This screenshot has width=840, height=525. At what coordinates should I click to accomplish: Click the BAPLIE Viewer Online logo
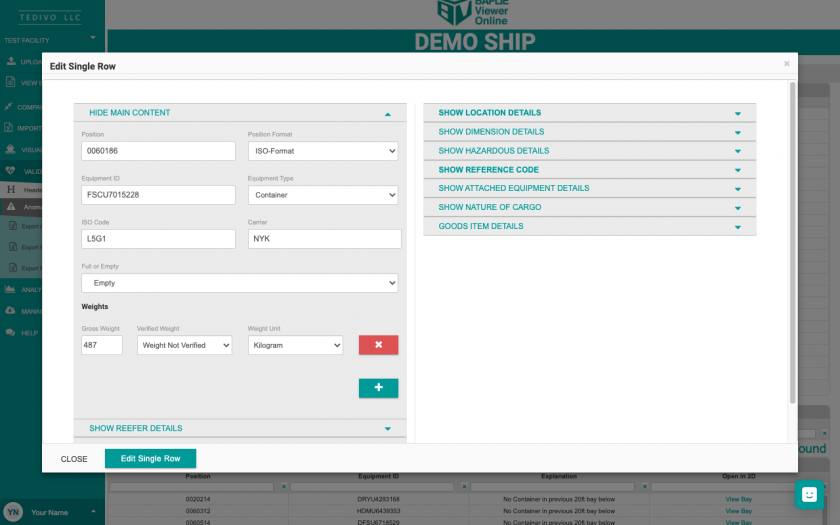click(x=472, y=13)
